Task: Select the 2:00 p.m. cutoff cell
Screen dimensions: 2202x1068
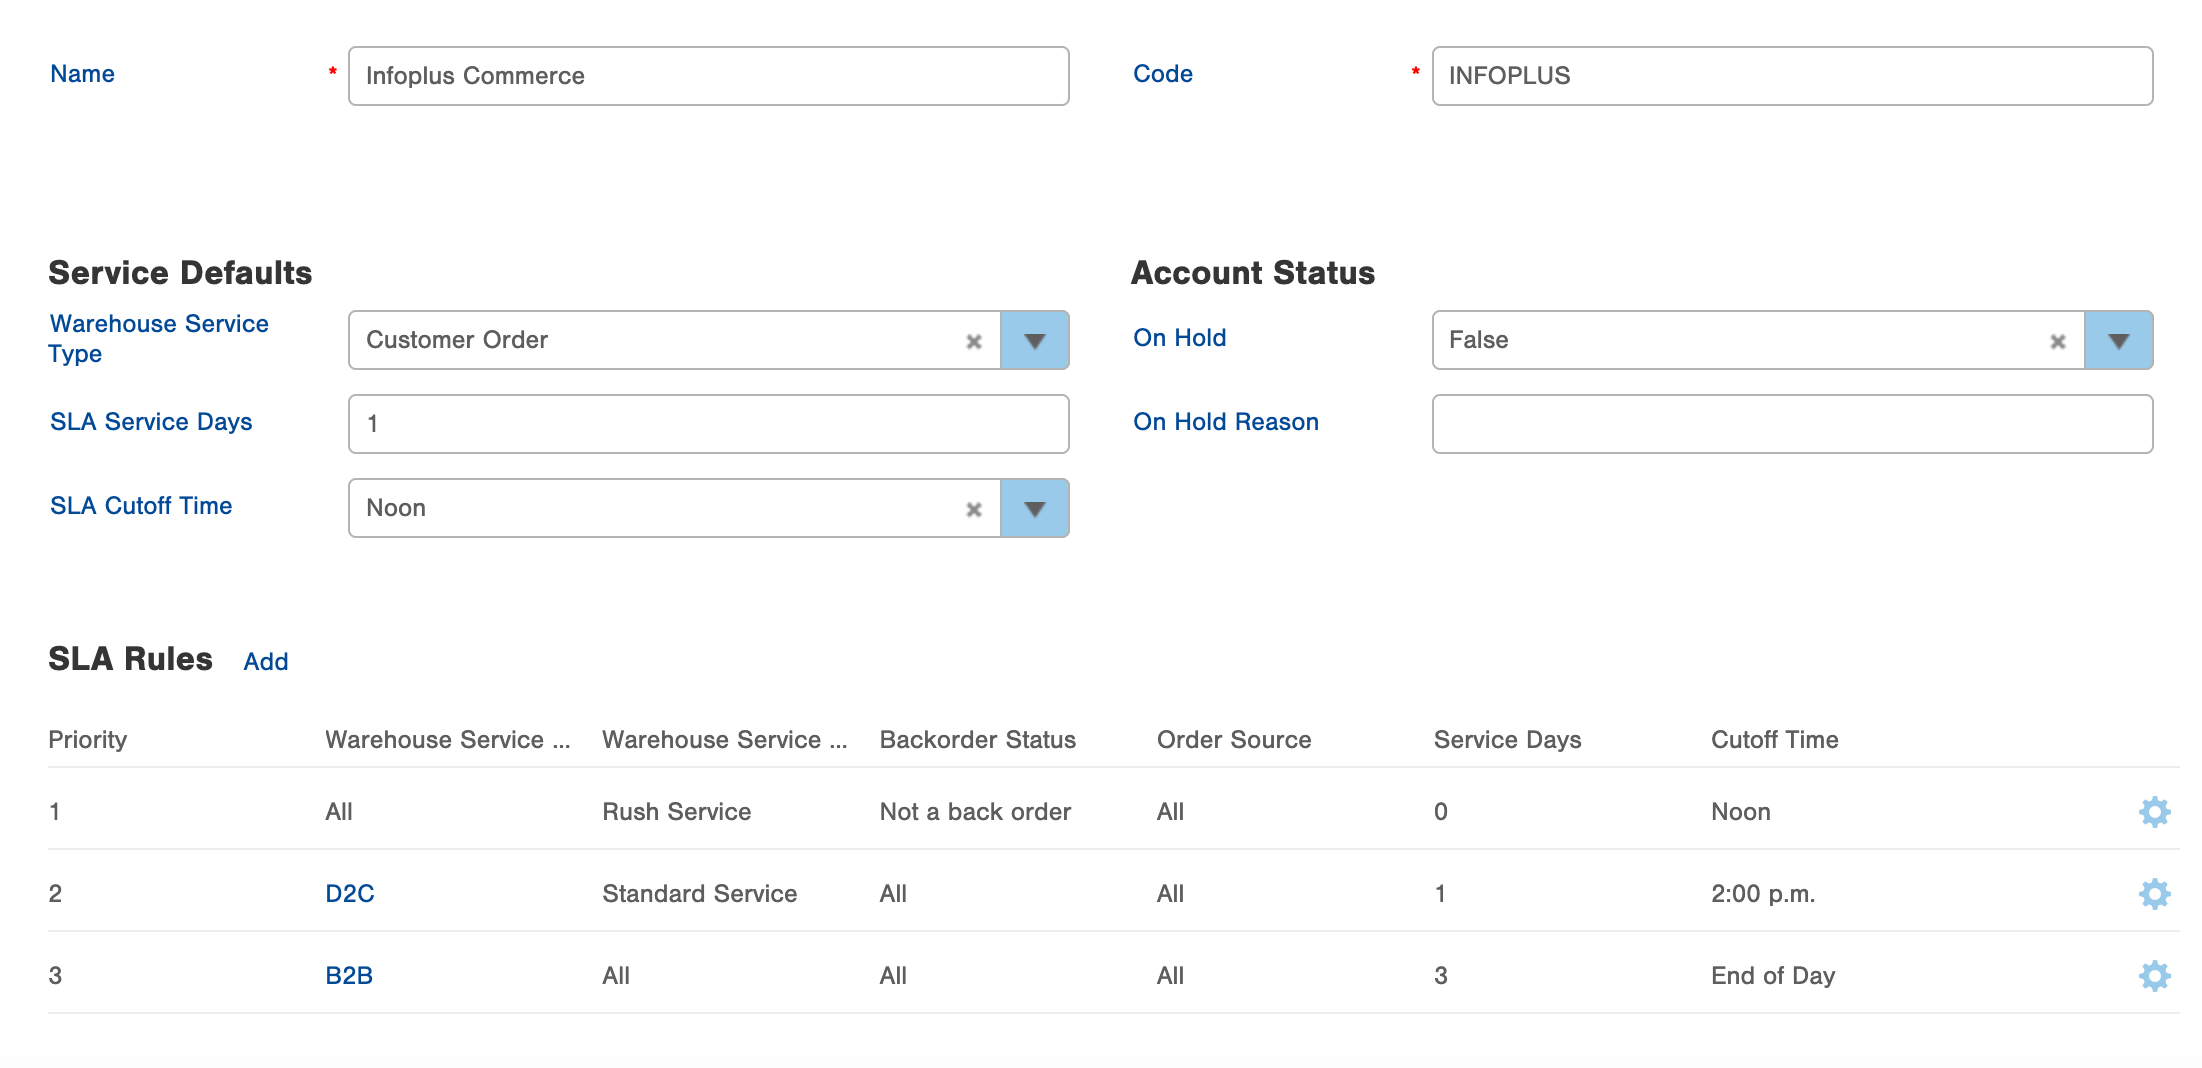Action: pyautogui.click(x=1763, y=894)
